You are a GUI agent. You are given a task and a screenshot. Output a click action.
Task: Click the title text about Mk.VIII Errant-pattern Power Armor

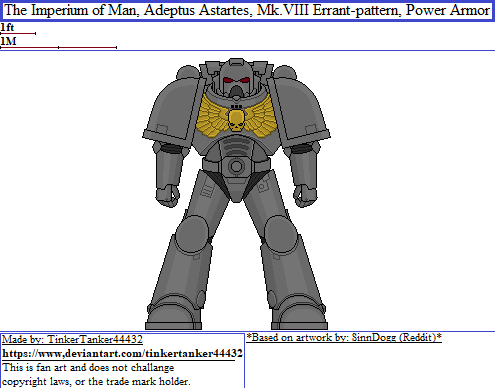247,10
